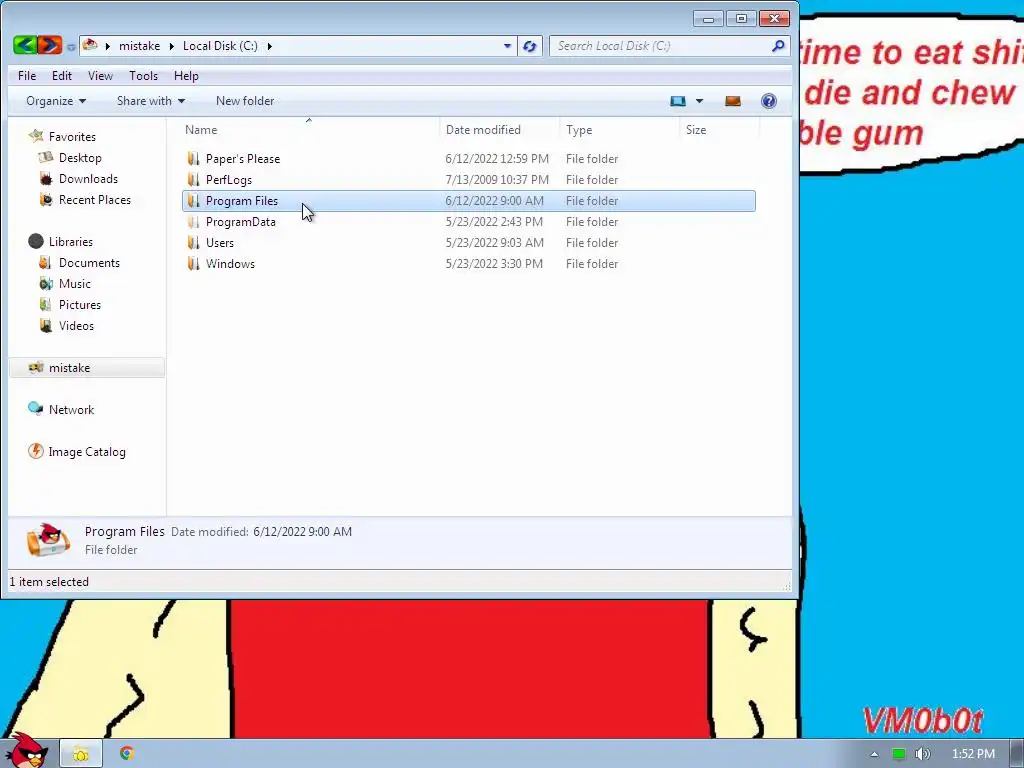
Task: Click the Program Files folder icon
Action: (193, 200)
